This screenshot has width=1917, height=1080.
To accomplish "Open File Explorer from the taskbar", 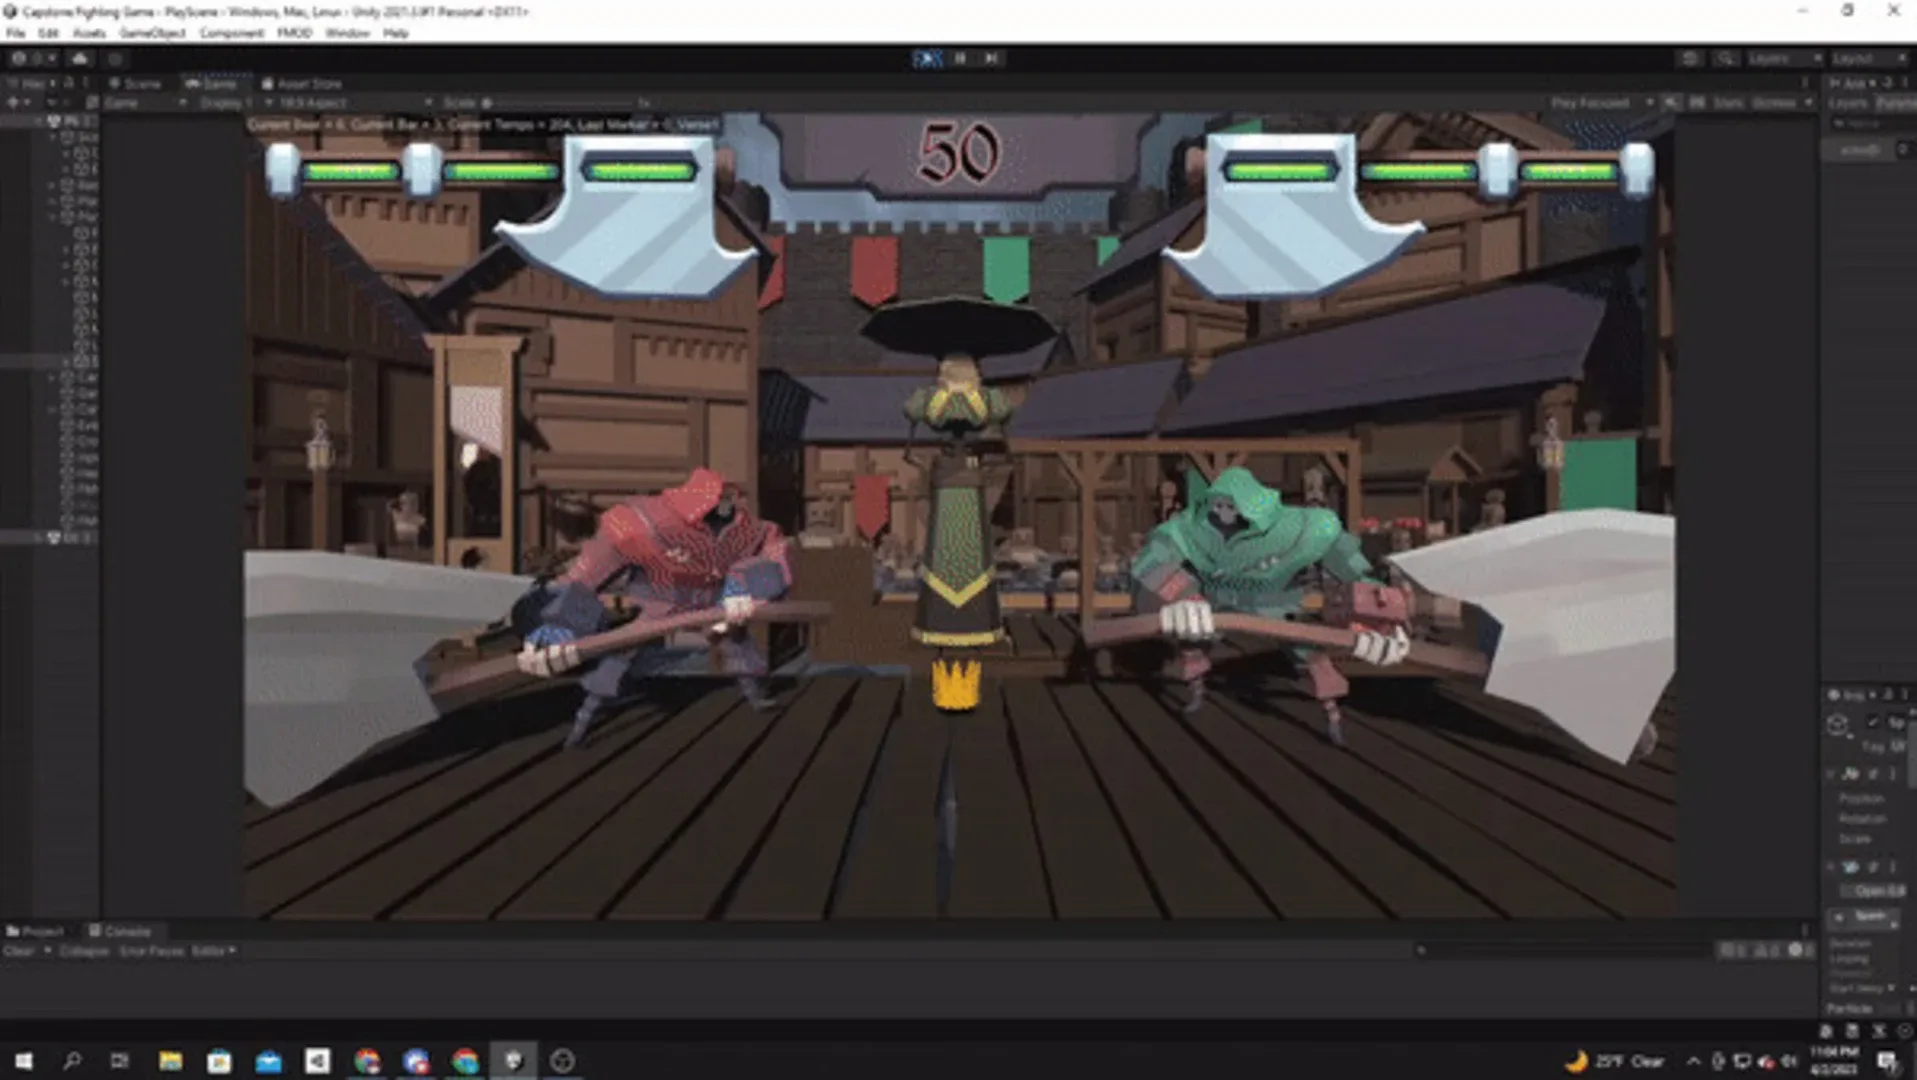I will pyautogui.click(x=170, y=1061).
